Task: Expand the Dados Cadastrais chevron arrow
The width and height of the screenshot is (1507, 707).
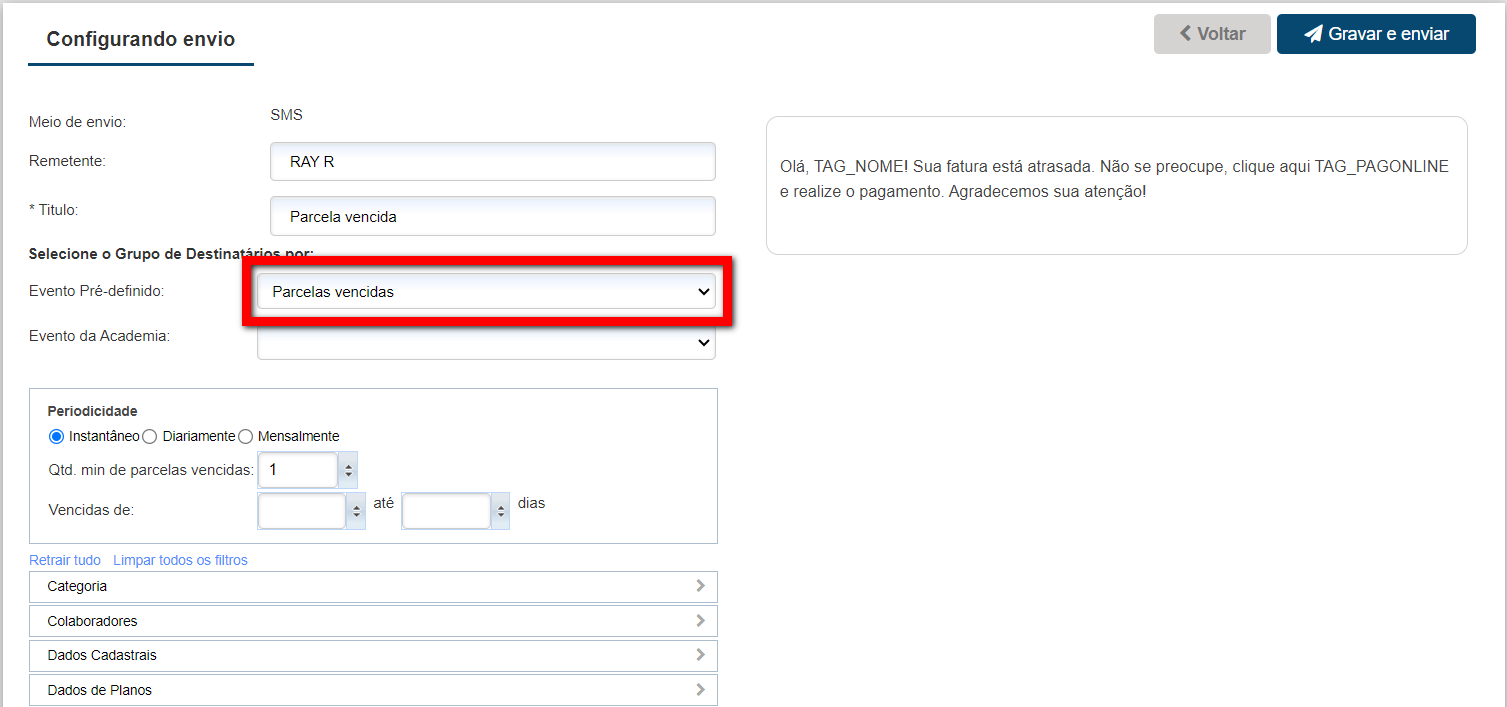Action: pos(700,655)
